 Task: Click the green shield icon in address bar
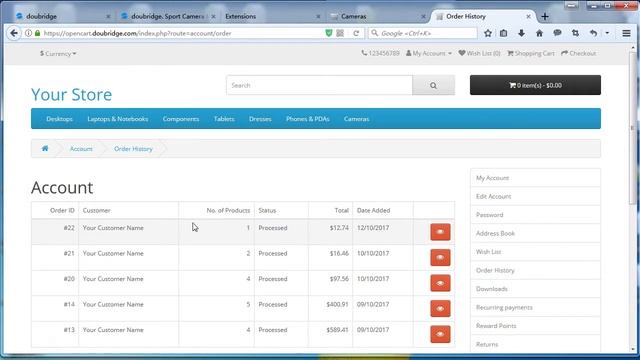[x=329, y=33]
